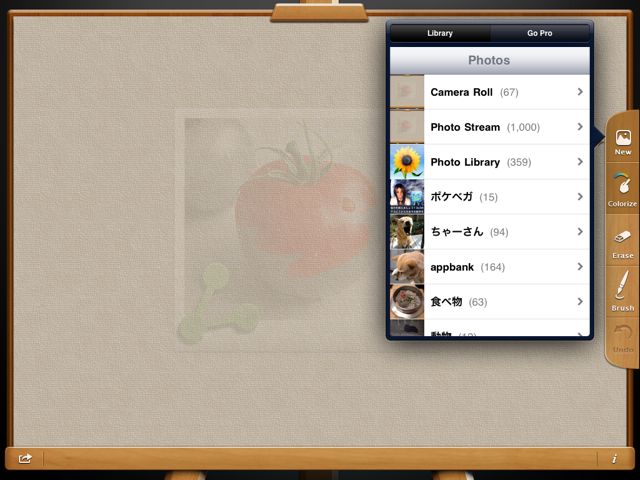Open the Camera Roll album
640x480 pixels.
tap(489, 92)
